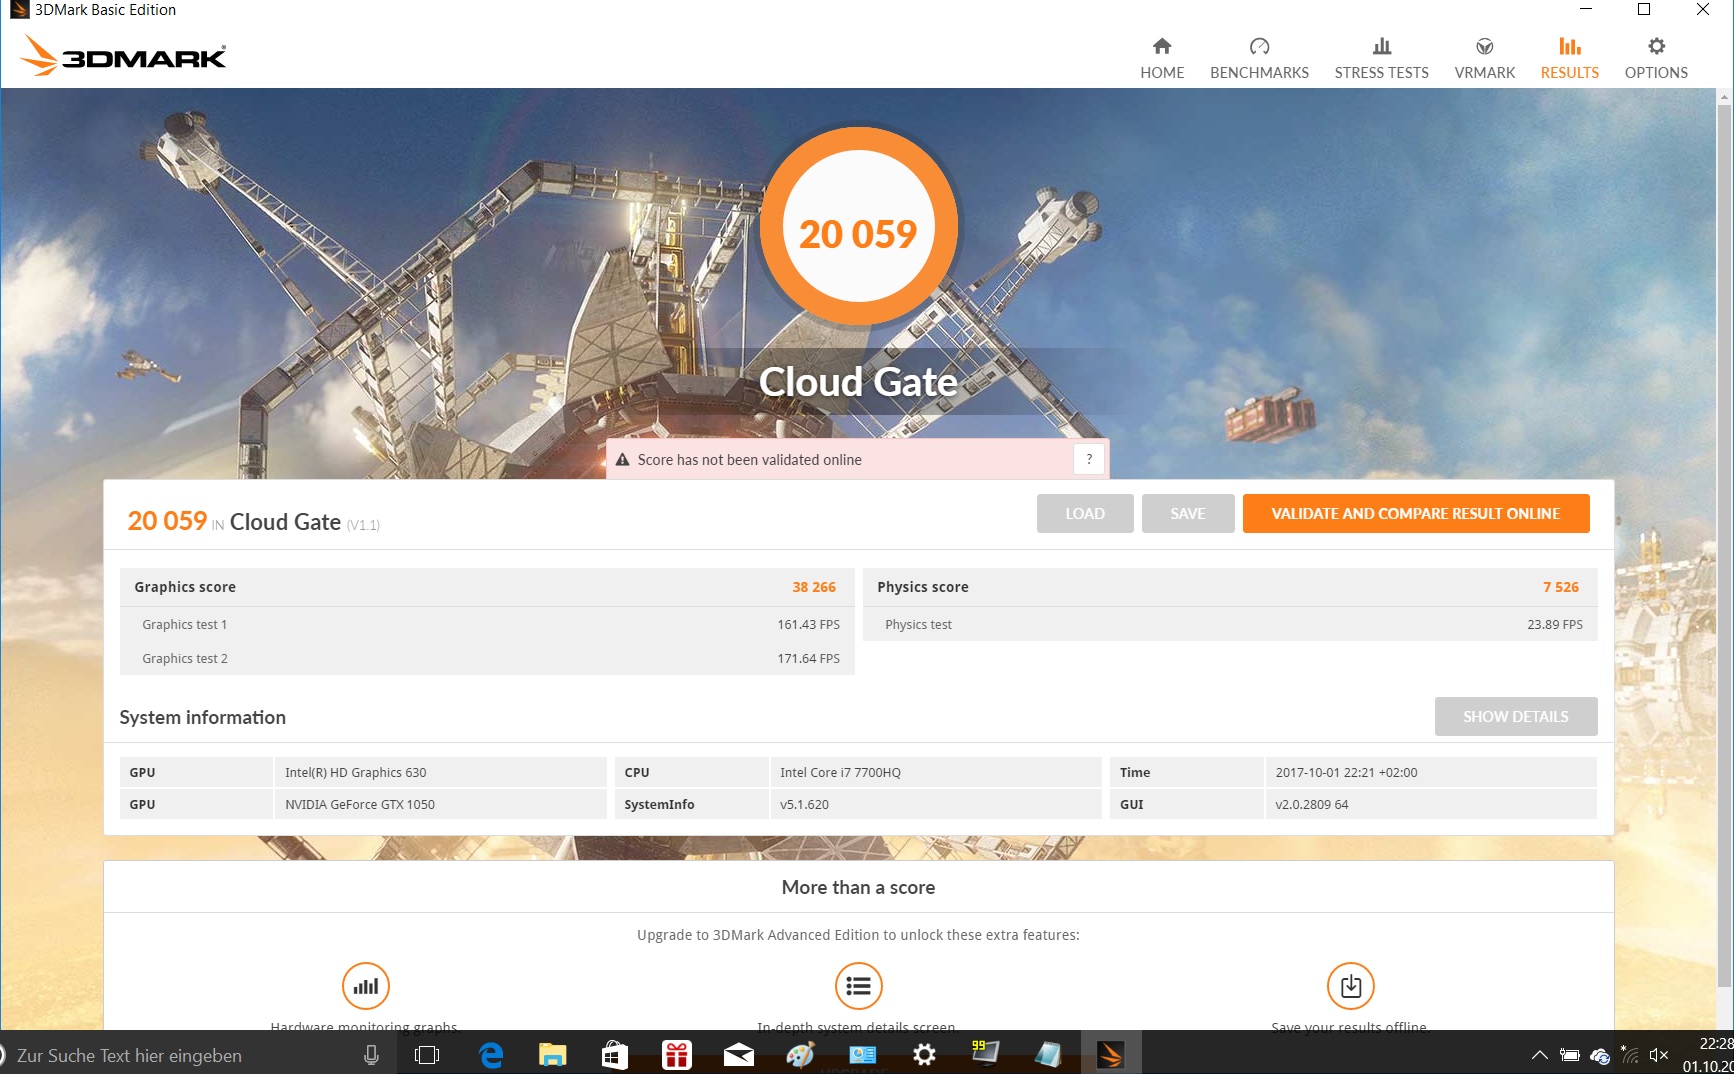Click the muted volume icon in tray
Viewport: 1734px width, 1074px height.
coord(1659,1055)
